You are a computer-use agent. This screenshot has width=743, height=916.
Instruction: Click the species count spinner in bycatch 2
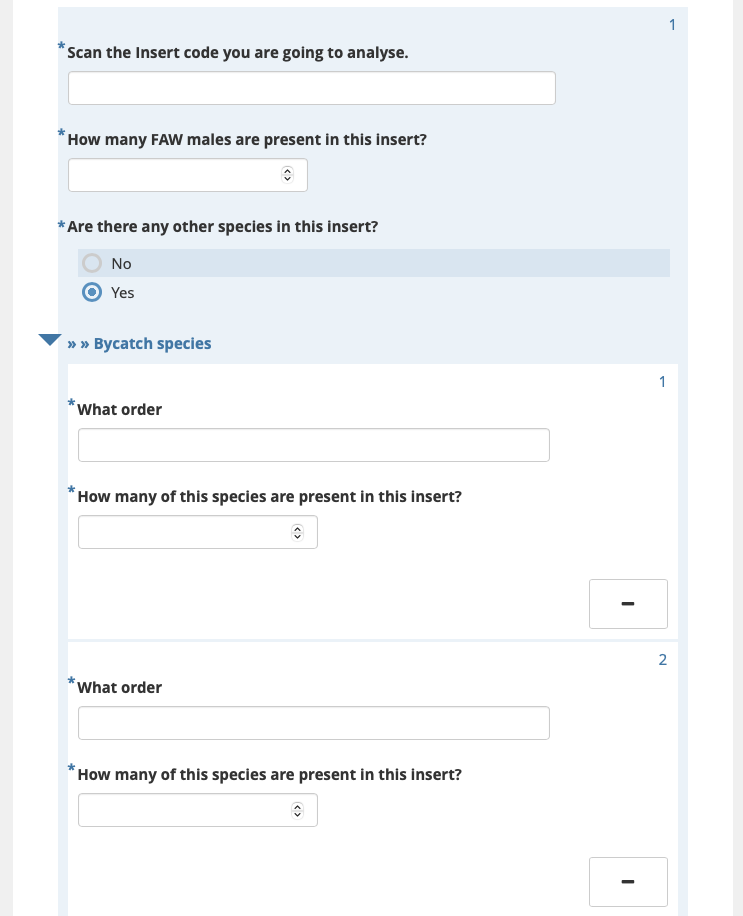[x=297, y=810]
